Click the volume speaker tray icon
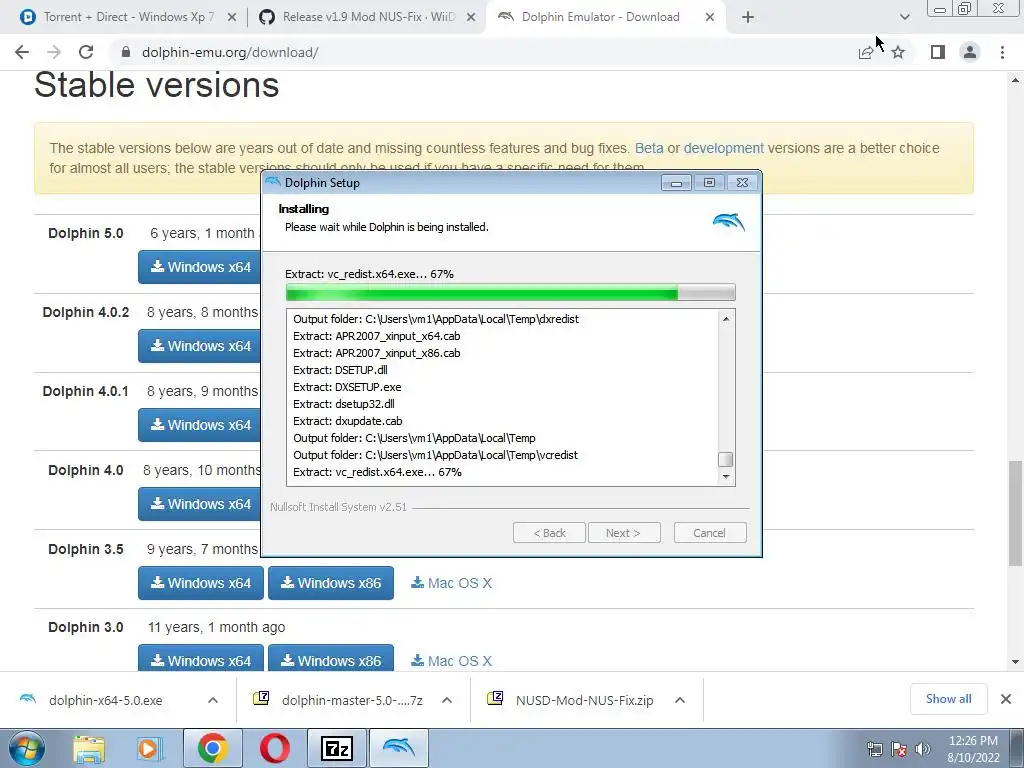The image size is (1024, 768). (922, 749)
